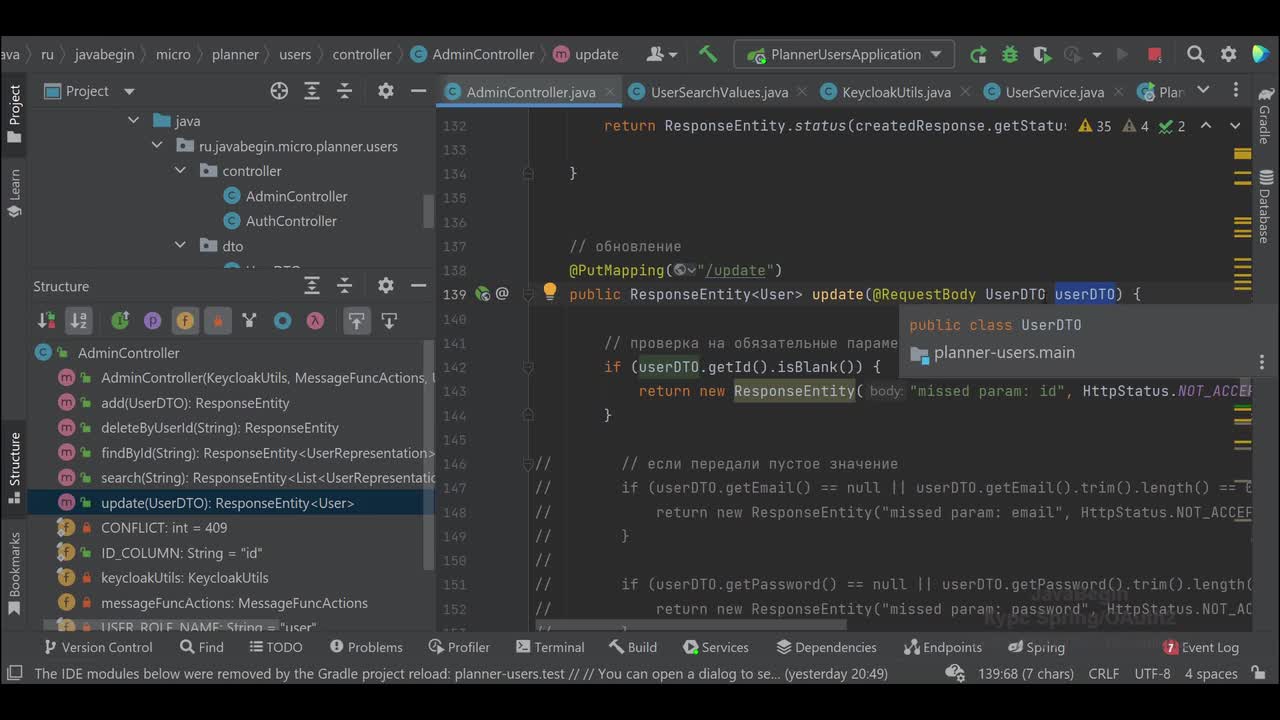This screenshot has height=720, width=1280.
Task: Toggle Show Properties in Structure panel
Action: tap(152, 321)
